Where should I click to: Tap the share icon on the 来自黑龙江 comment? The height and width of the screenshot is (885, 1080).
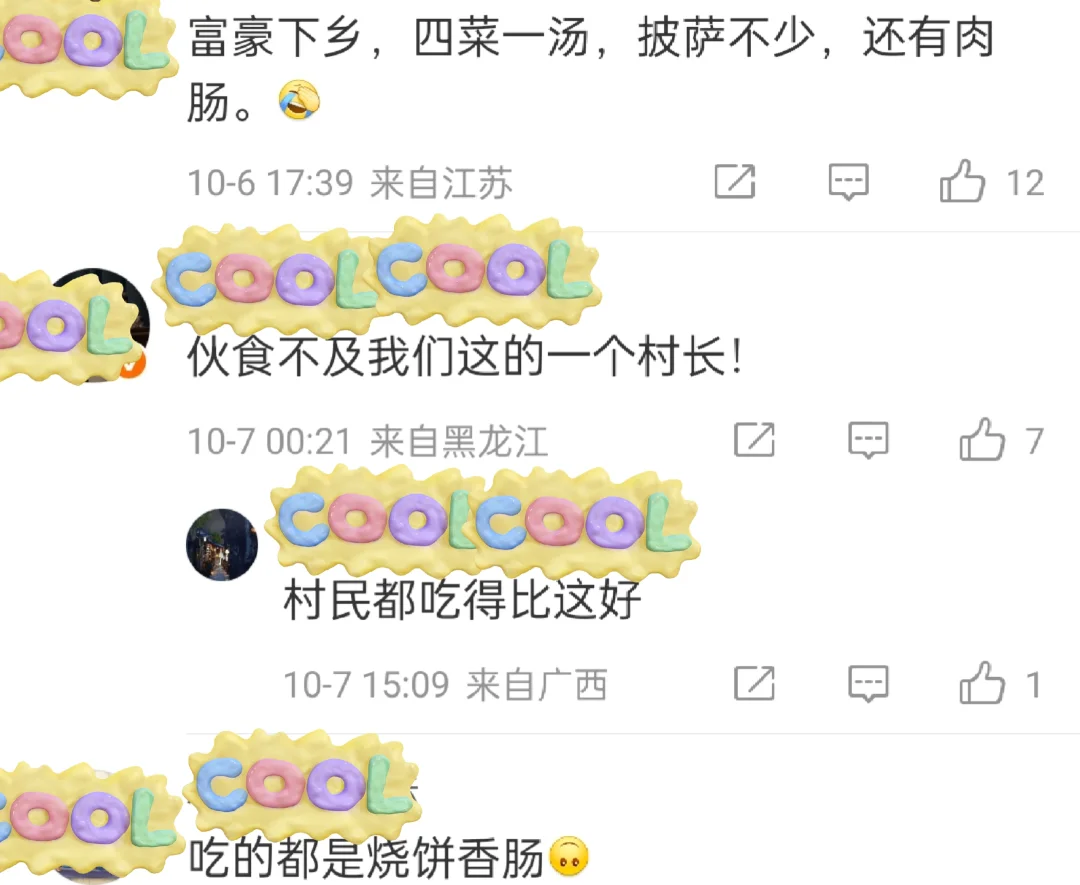754,440
